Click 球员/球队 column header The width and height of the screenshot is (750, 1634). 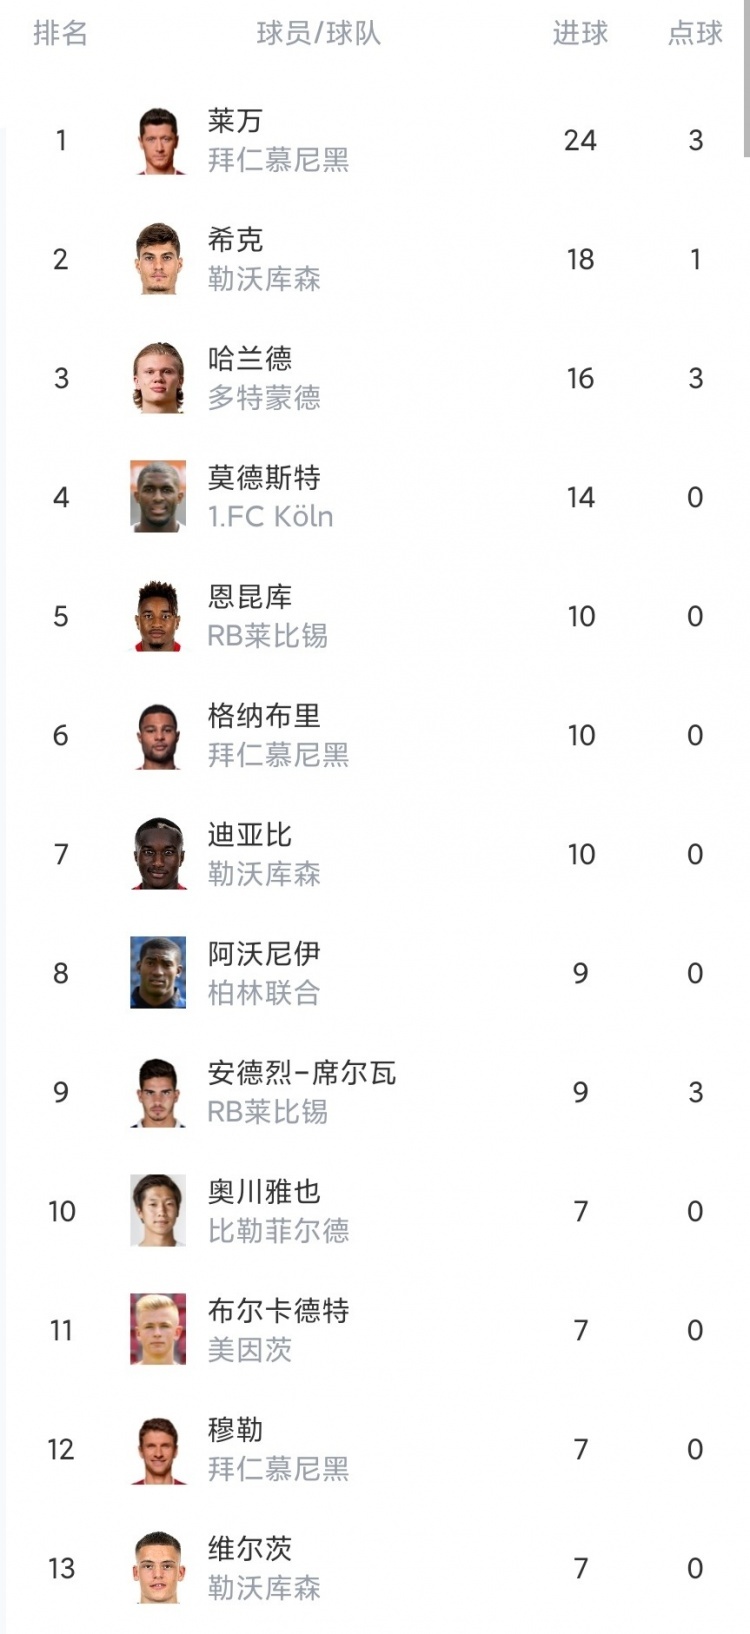point(319,33)
